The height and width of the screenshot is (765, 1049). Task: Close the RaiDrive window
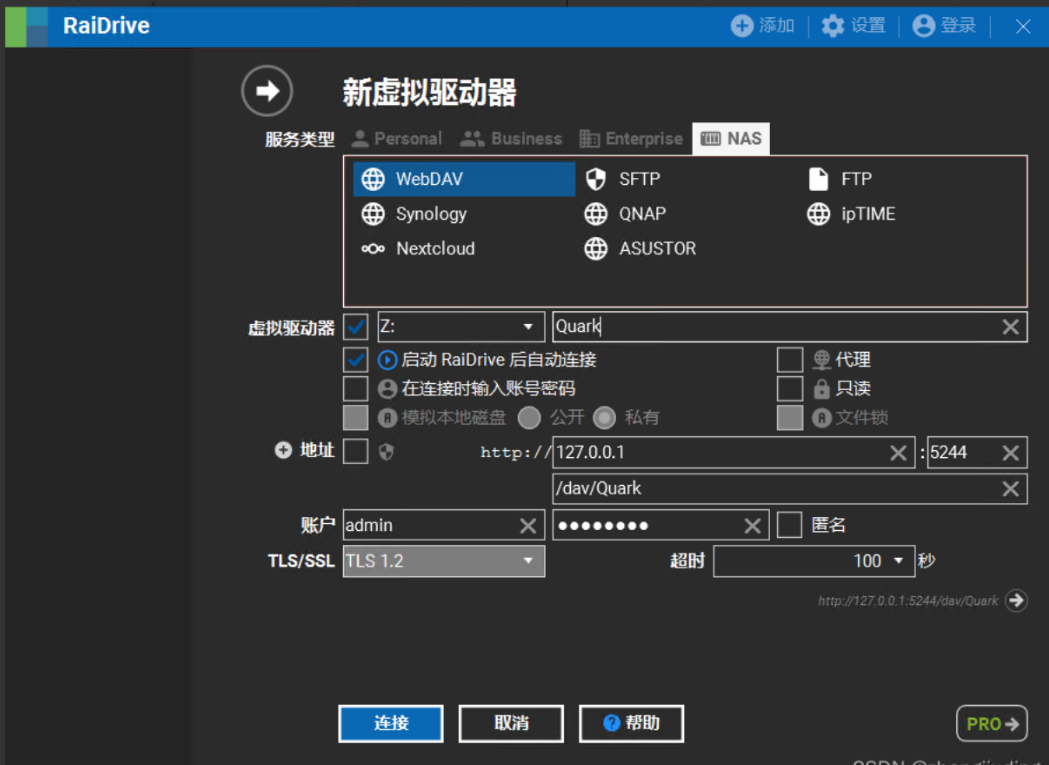(1022, 27)
